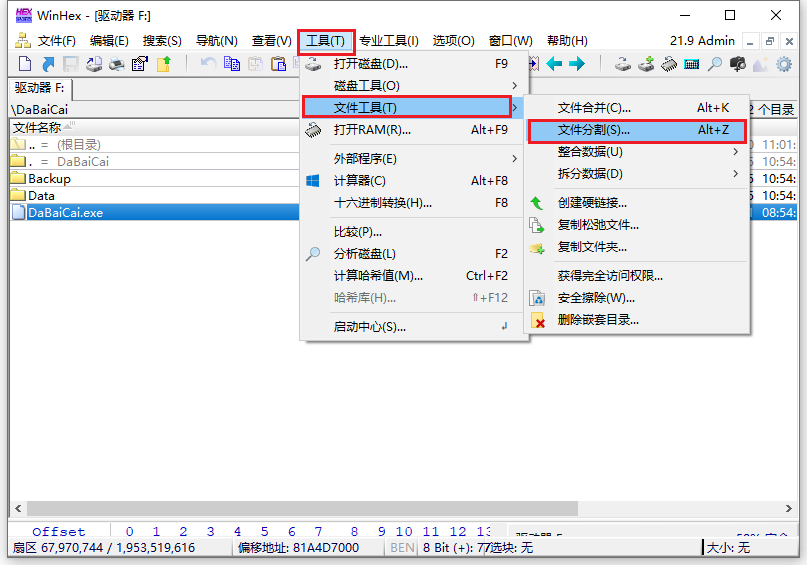Expand the 拆分数据(D) submenu
The height and width of the screenshot is (565, 807).
click(637, 174)
